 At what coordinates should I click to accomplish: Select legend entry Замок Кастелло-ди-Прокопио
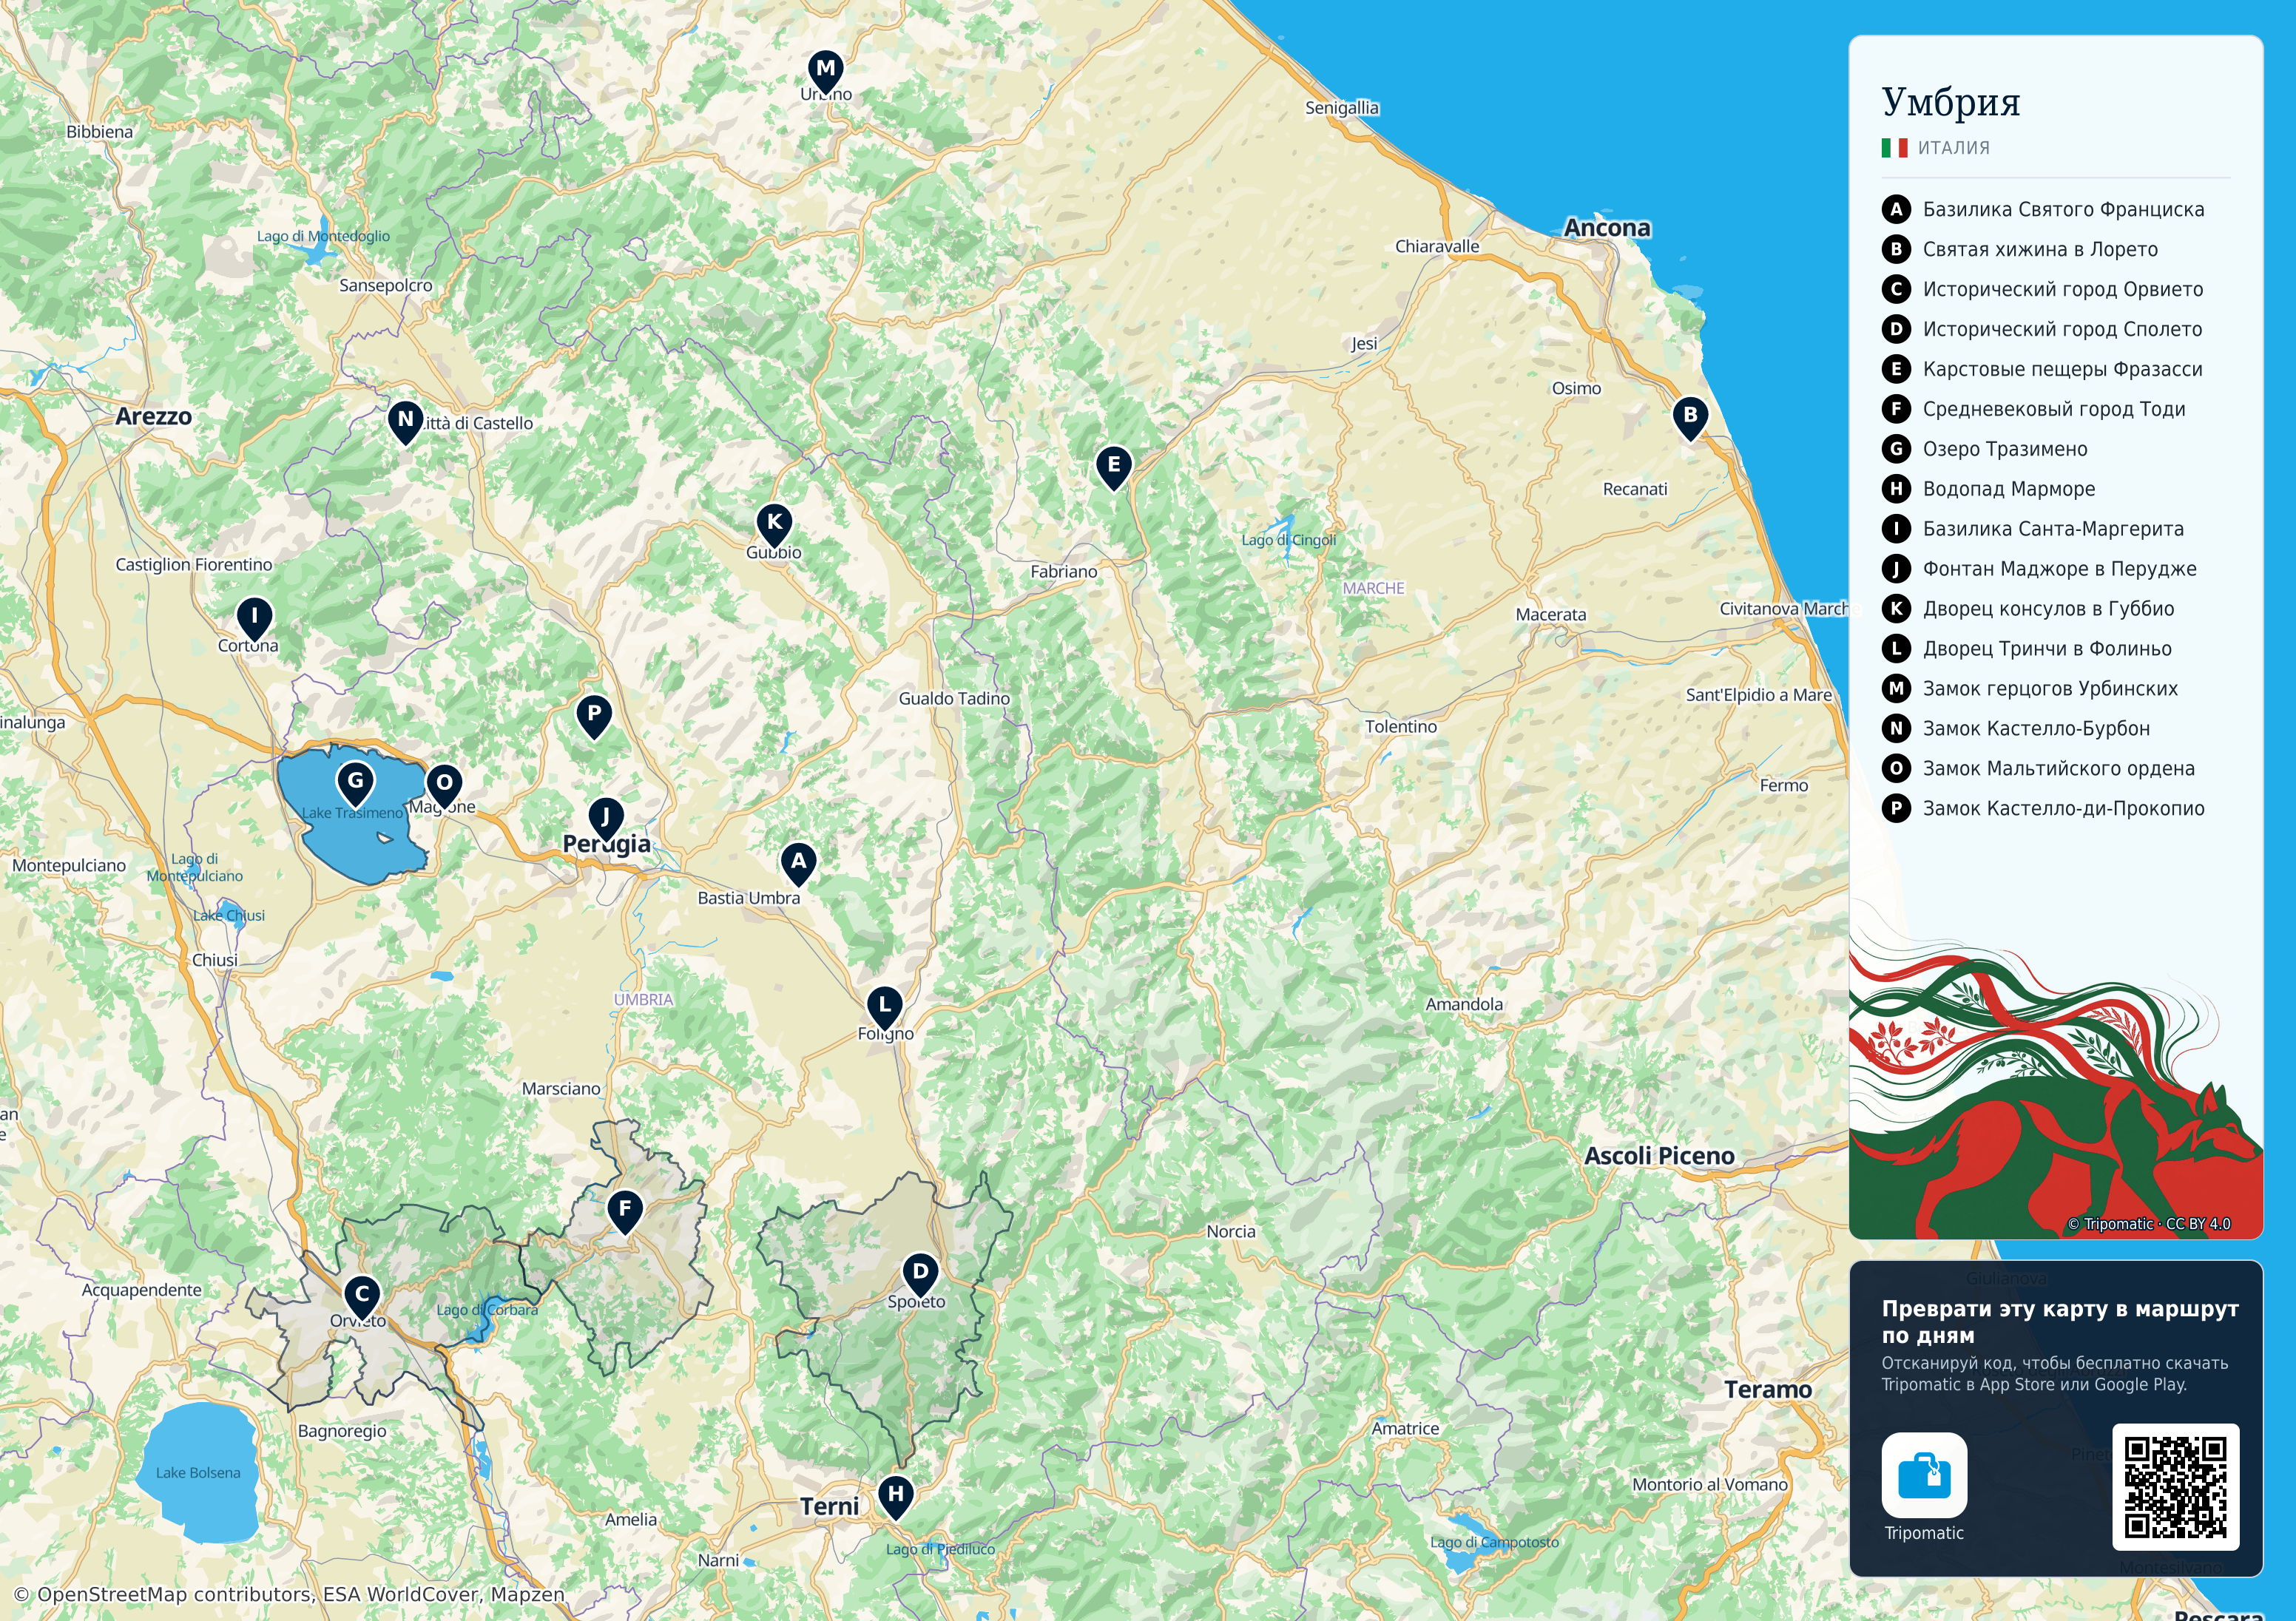pyautogui.click(x=2043, y=809)
